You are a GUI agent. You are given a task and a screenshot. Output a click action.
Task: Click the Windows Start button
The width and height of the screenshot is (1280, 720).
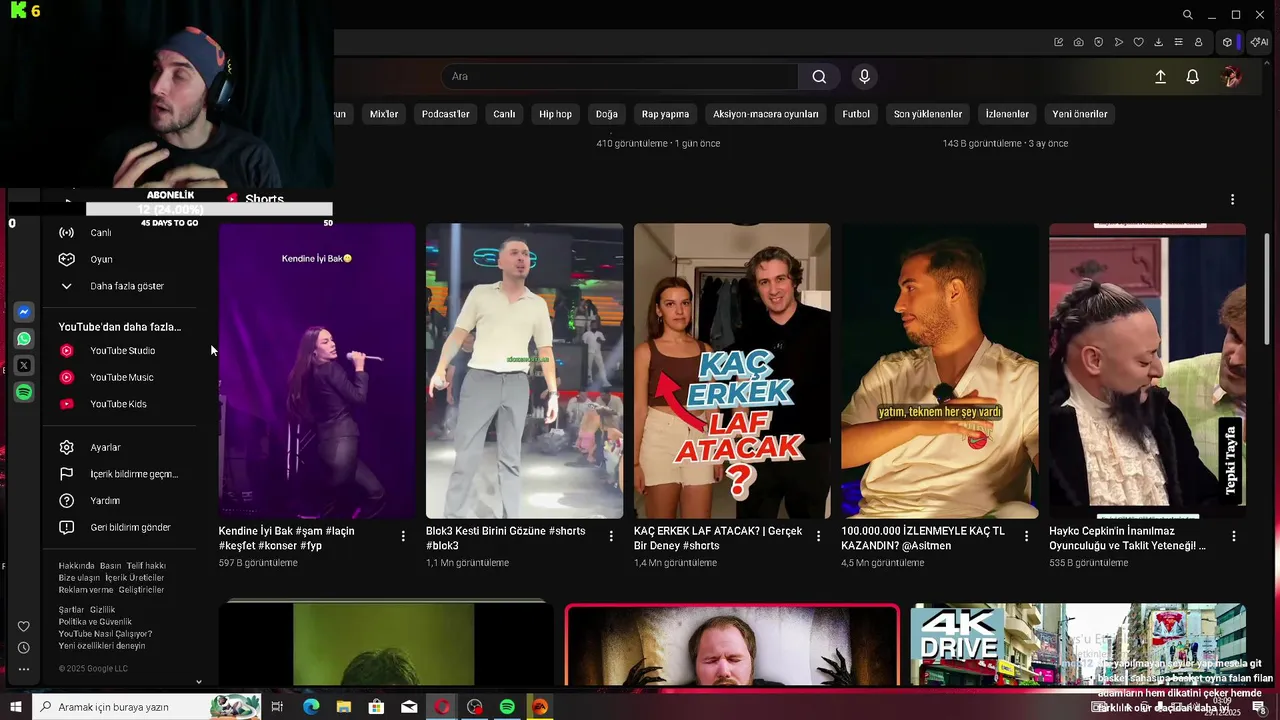point(15,707)
